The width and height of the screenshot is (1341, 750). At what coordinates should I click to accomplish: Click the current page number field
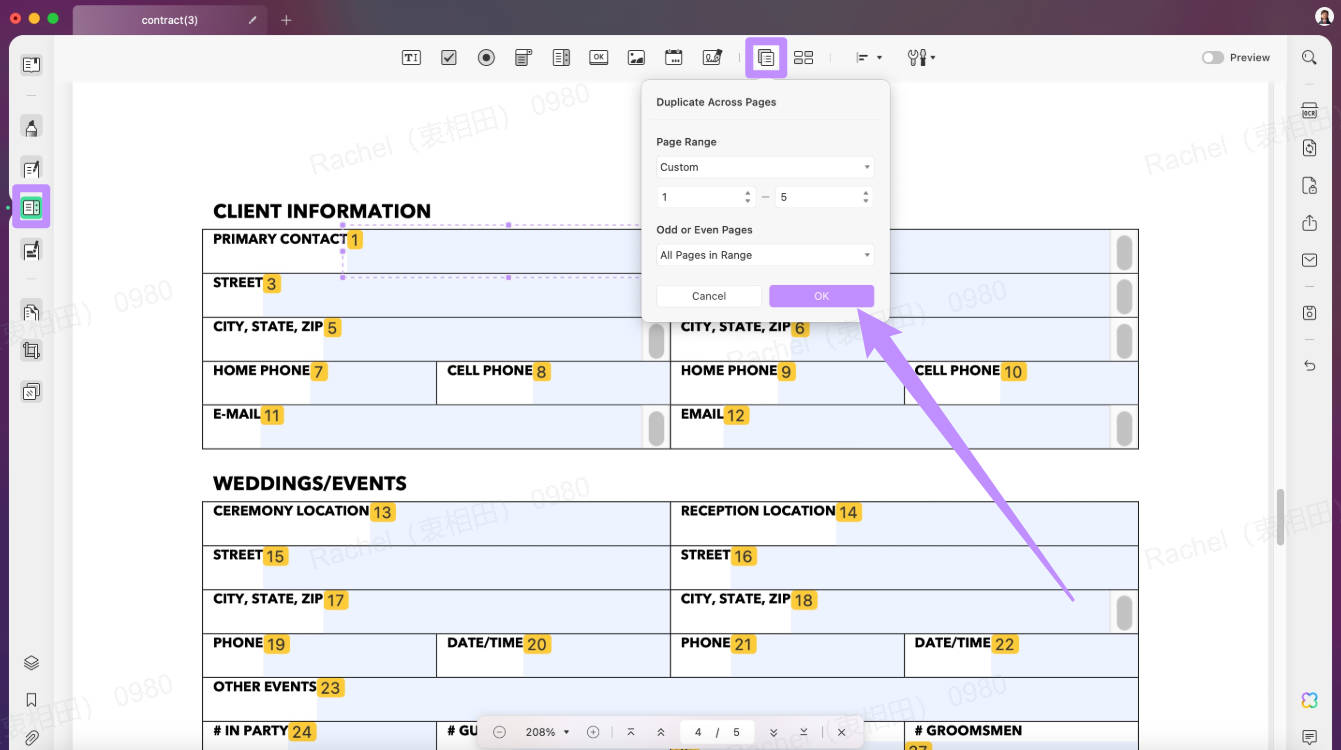coord(698,732)
